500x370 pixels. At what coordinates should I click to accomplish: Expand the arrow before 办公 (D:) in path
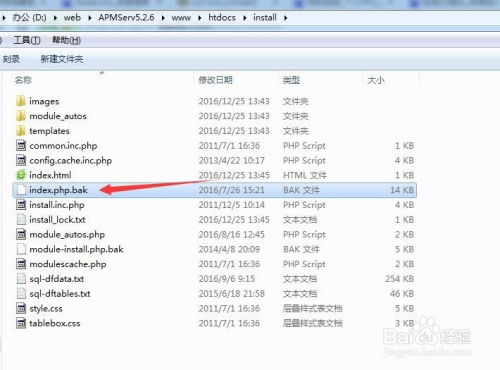tap(4, 18)
